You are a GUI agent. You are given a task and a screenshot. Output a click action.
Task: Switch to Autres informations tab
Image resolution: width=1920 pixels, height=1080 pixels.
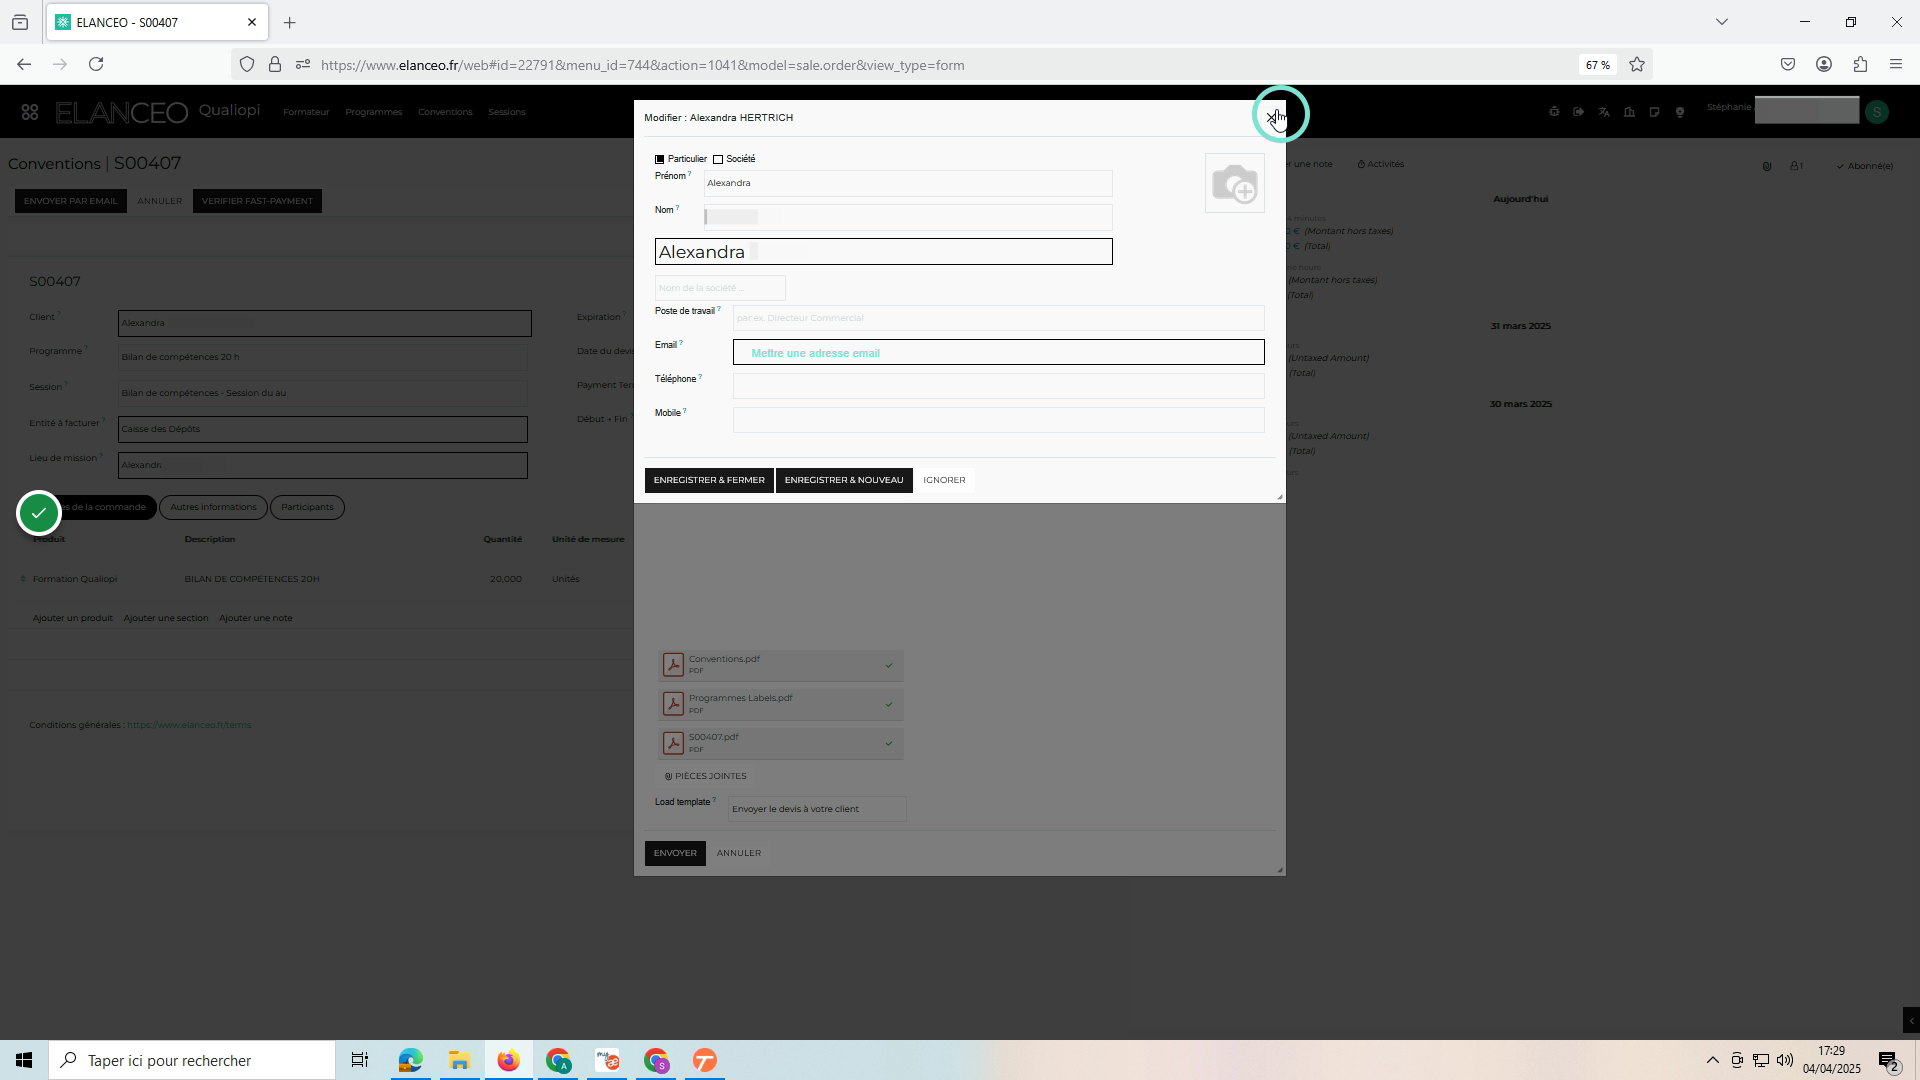click(x=213, y=507)
